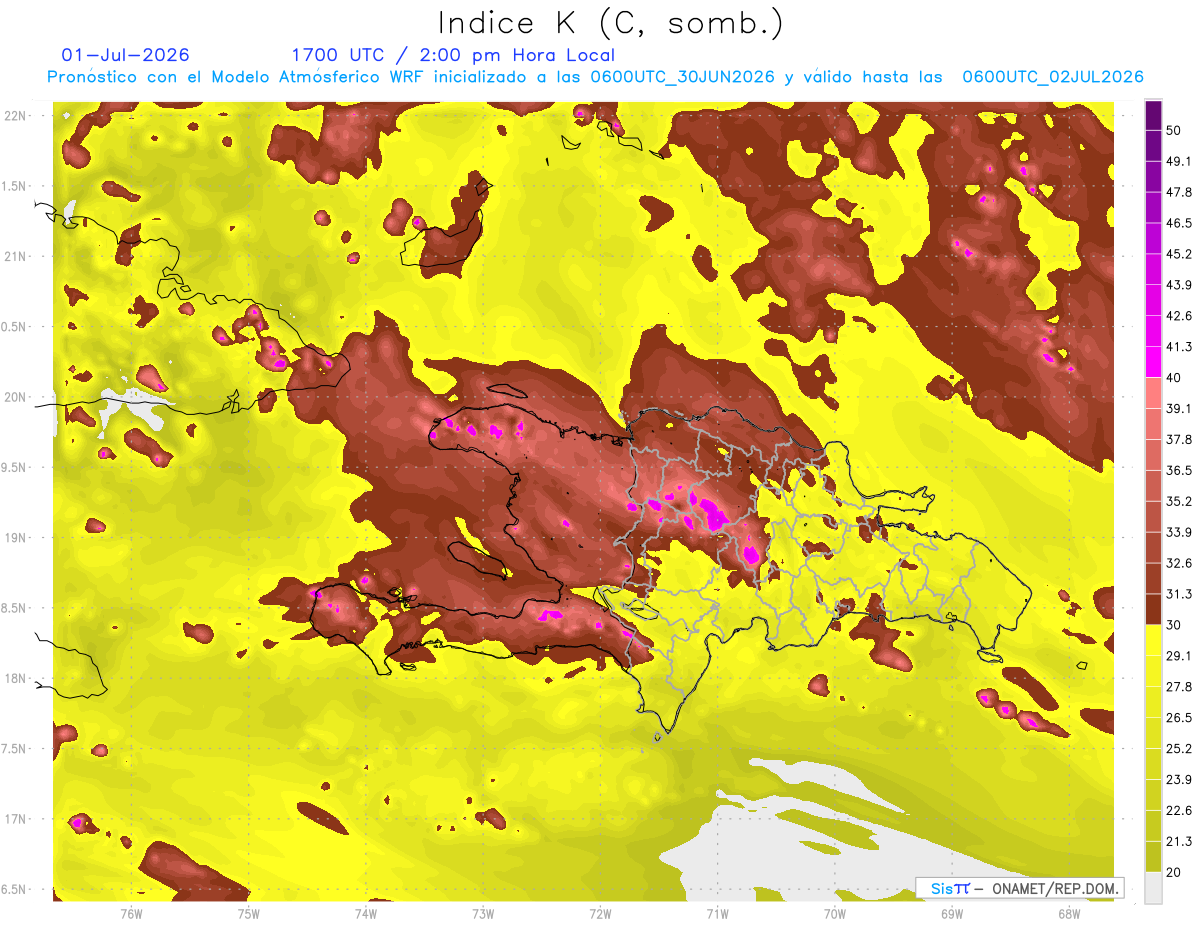Click the "18N" latitude label
Viewport: 1200px width, 927px height.
pyautogui.click(x=15, y=679)
